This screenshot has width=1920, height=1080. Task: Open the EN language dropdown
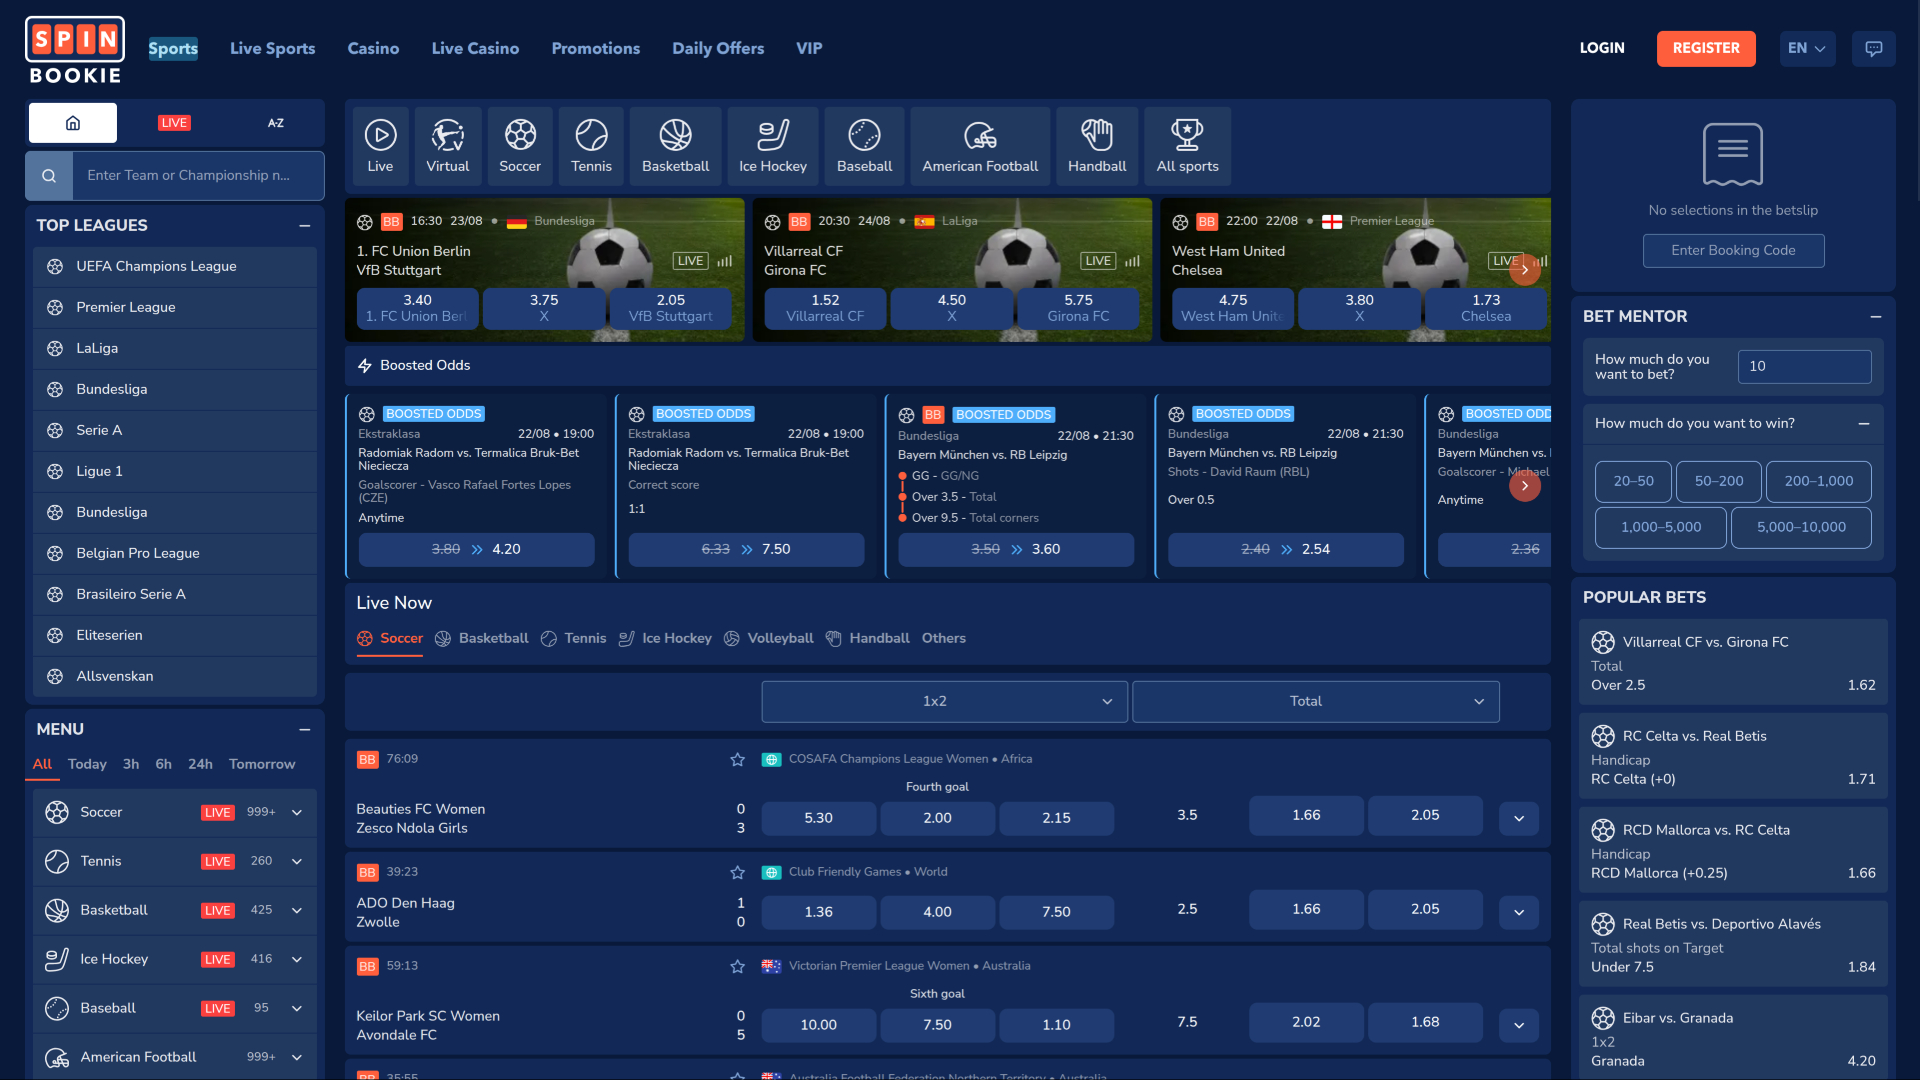click(1806, 47)
